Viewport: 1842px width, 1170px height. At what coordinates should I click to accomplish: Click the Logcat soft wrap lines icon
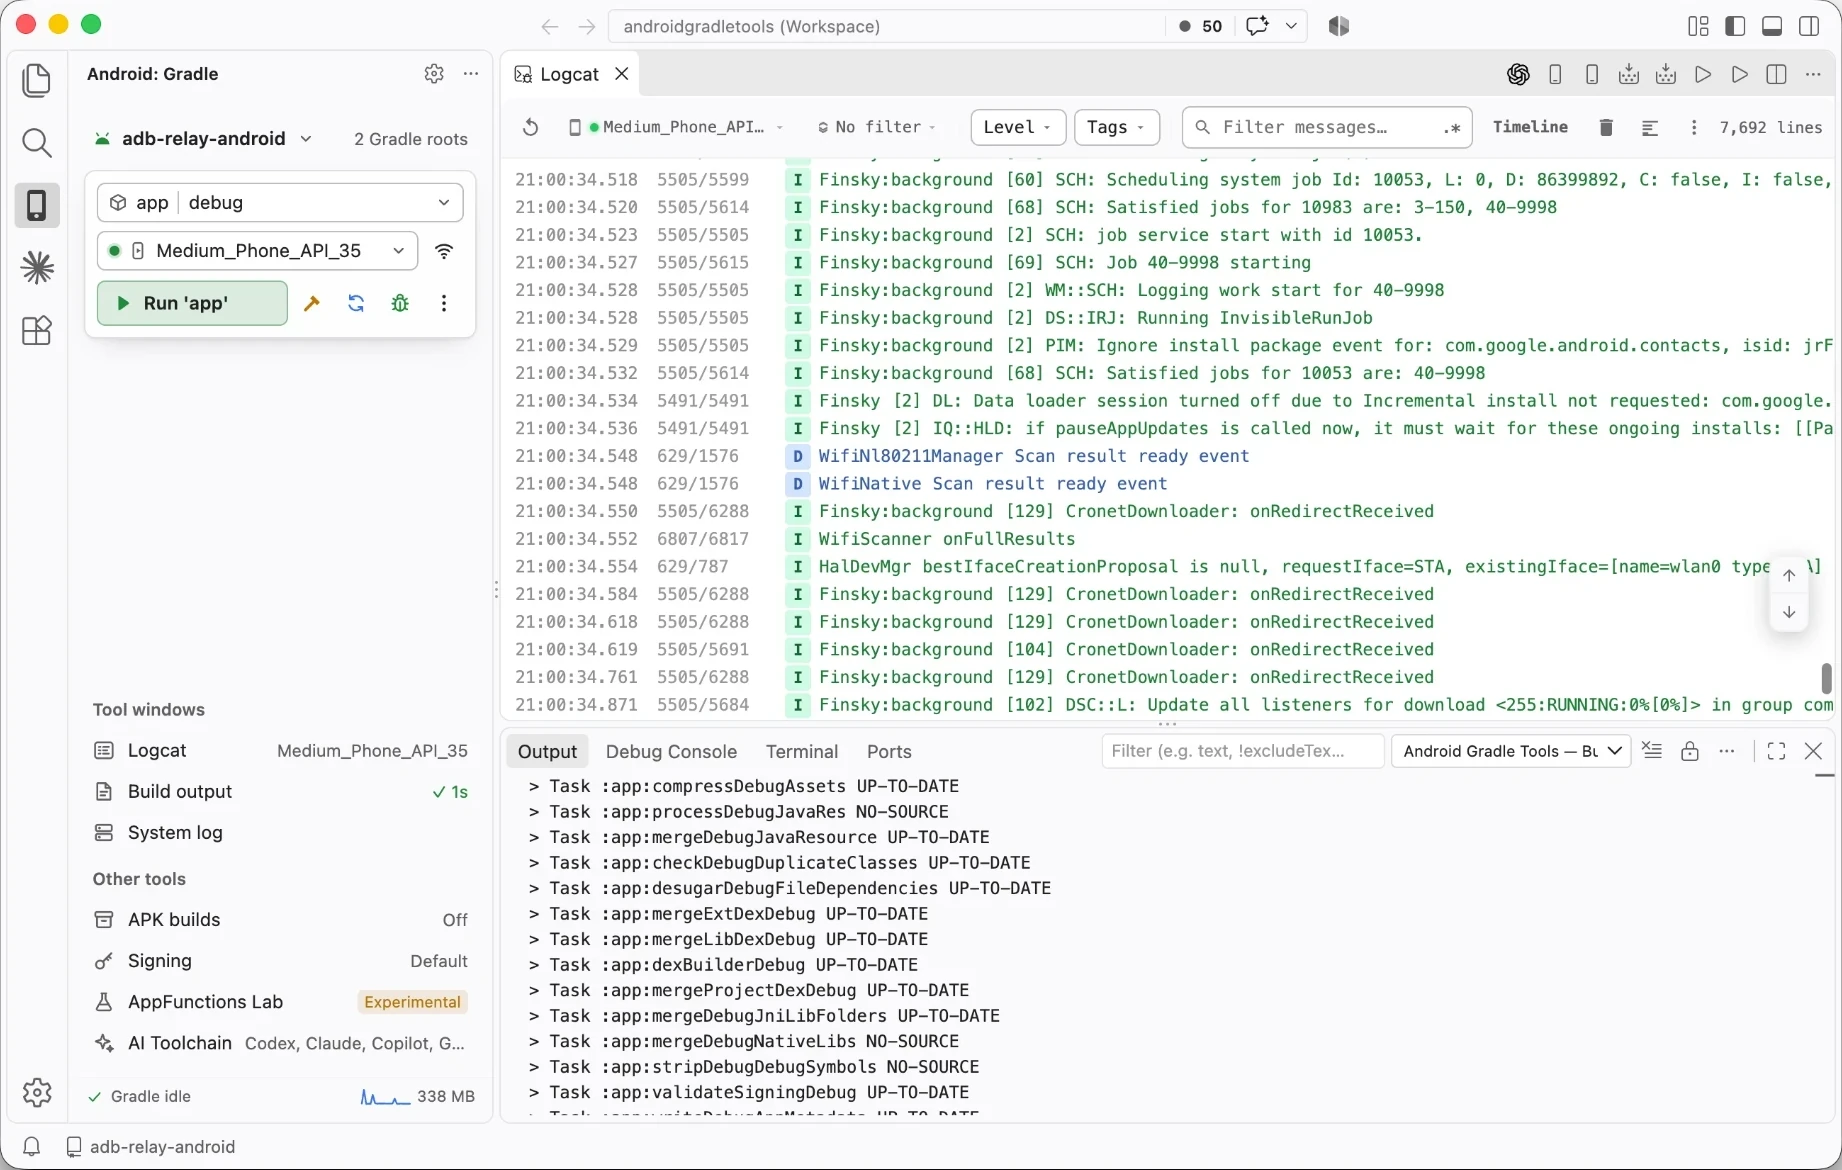[x=1650, y=127]
